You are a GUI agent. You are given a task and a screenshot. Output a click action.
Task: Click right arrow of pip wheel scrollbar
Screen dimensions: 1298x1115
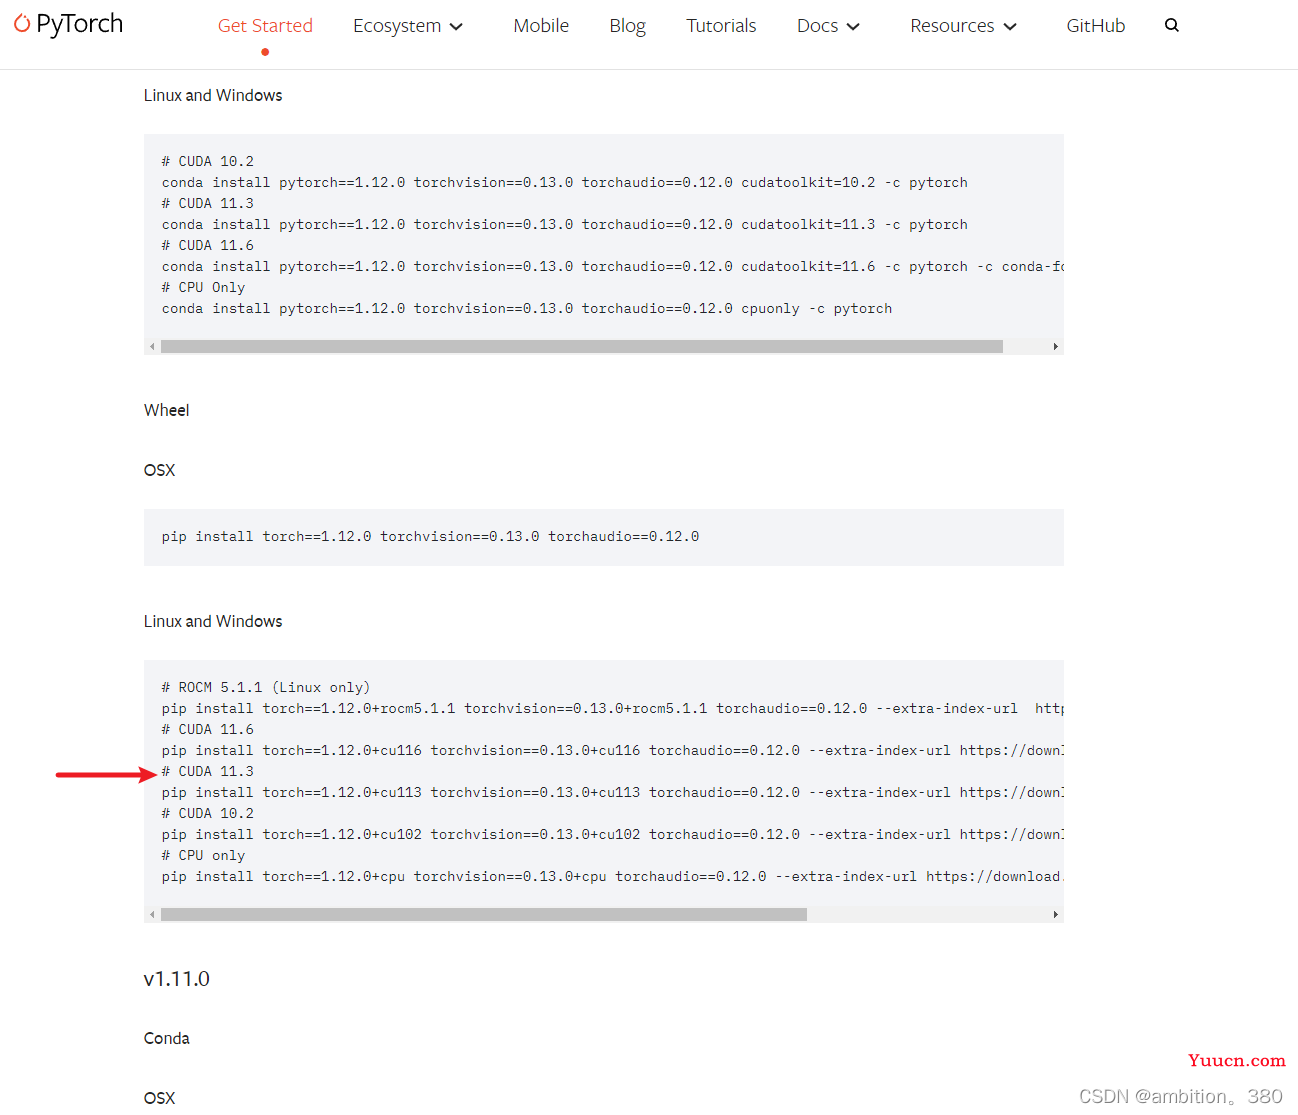[1056, 915]
